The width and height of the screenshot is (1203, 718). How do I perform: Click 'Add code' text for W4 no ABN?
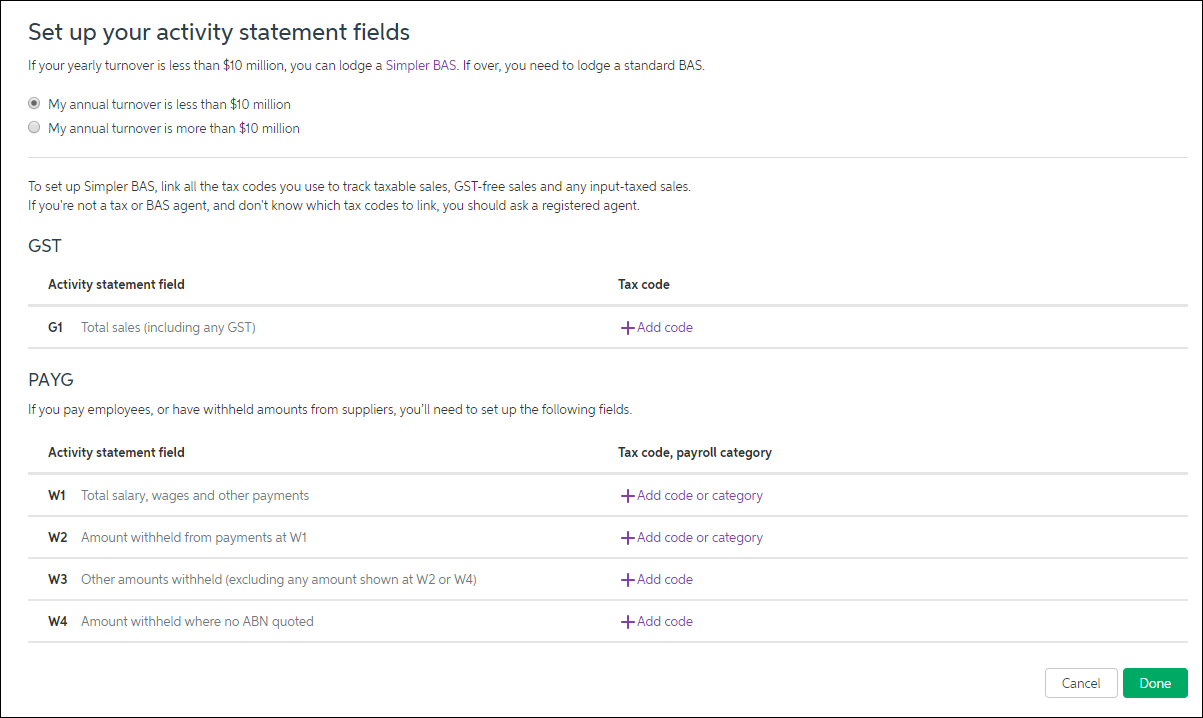point(665,622)
